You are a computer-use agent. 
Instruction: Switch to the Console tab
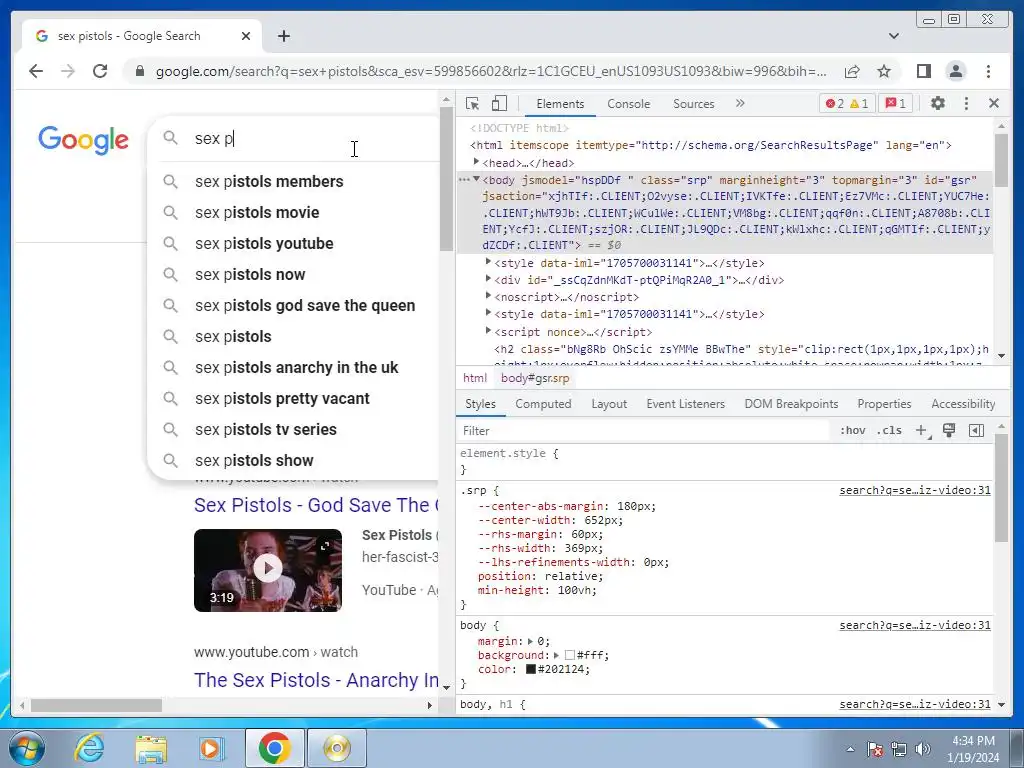(628, 104)
